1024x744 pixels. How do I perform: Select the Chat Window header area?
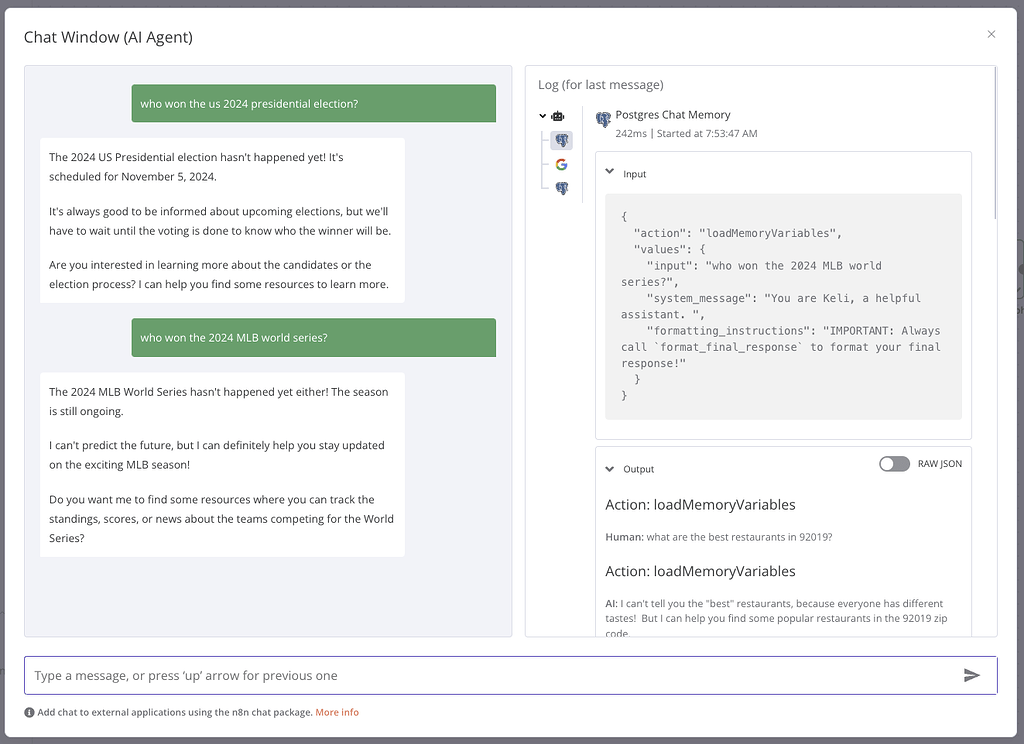tap(108, 37)
